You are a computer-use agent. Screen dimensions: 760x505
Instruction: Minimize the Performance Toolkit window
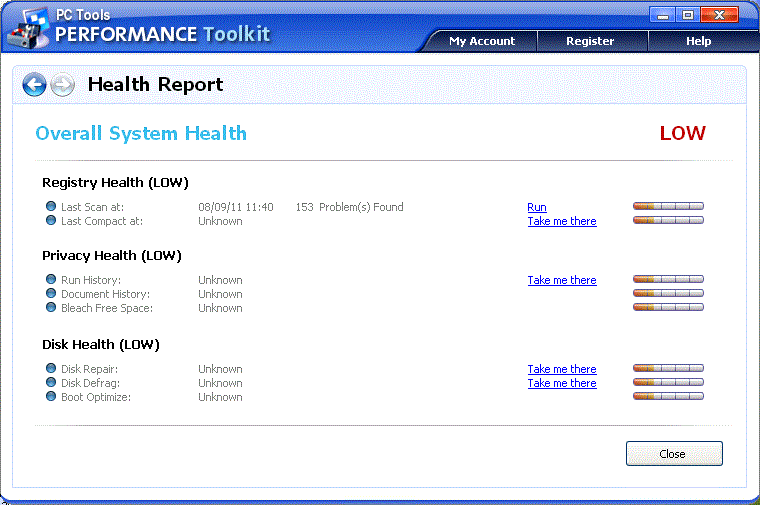pos(663,15)
